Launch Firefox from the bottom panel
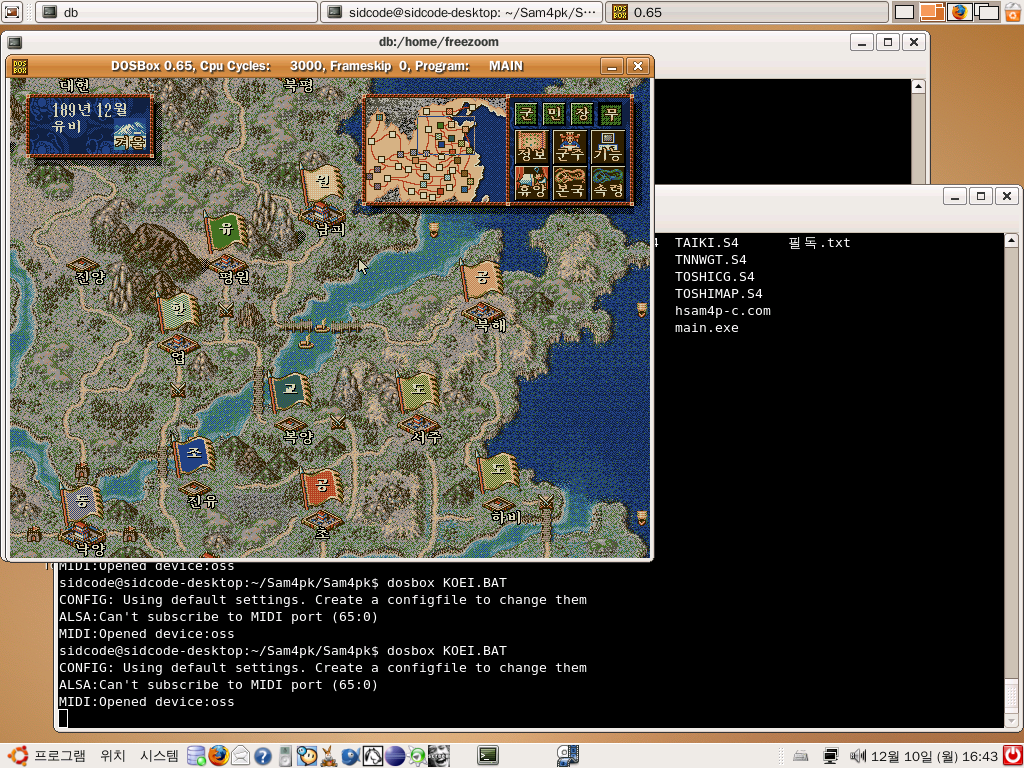Image resolution: width=1024 pixels, height=768 pixels. [x=219, y=756]
